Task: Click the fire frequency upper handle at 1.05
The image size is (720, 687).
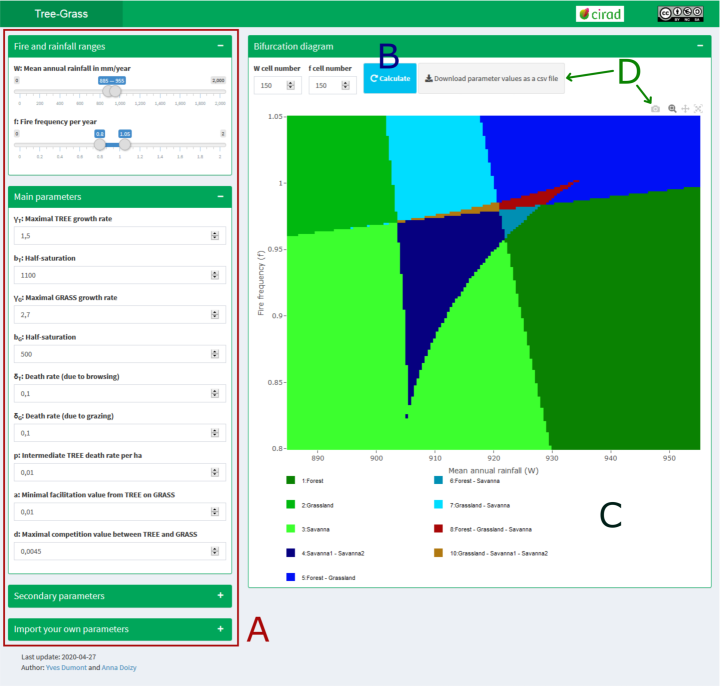Action: pyautogui.click(x=125, y=145)
